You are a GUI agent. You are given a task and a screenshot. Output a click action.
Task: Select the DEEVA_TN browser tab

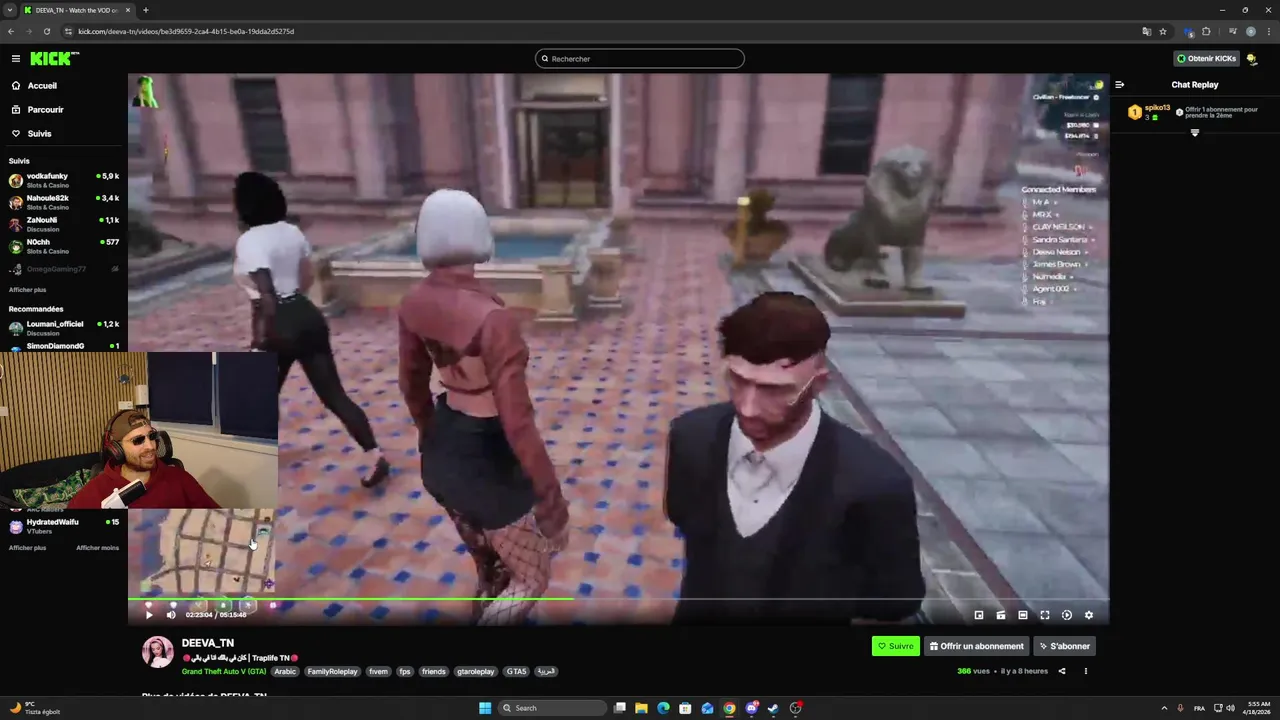pyautogui.click(x=78, y=10)
